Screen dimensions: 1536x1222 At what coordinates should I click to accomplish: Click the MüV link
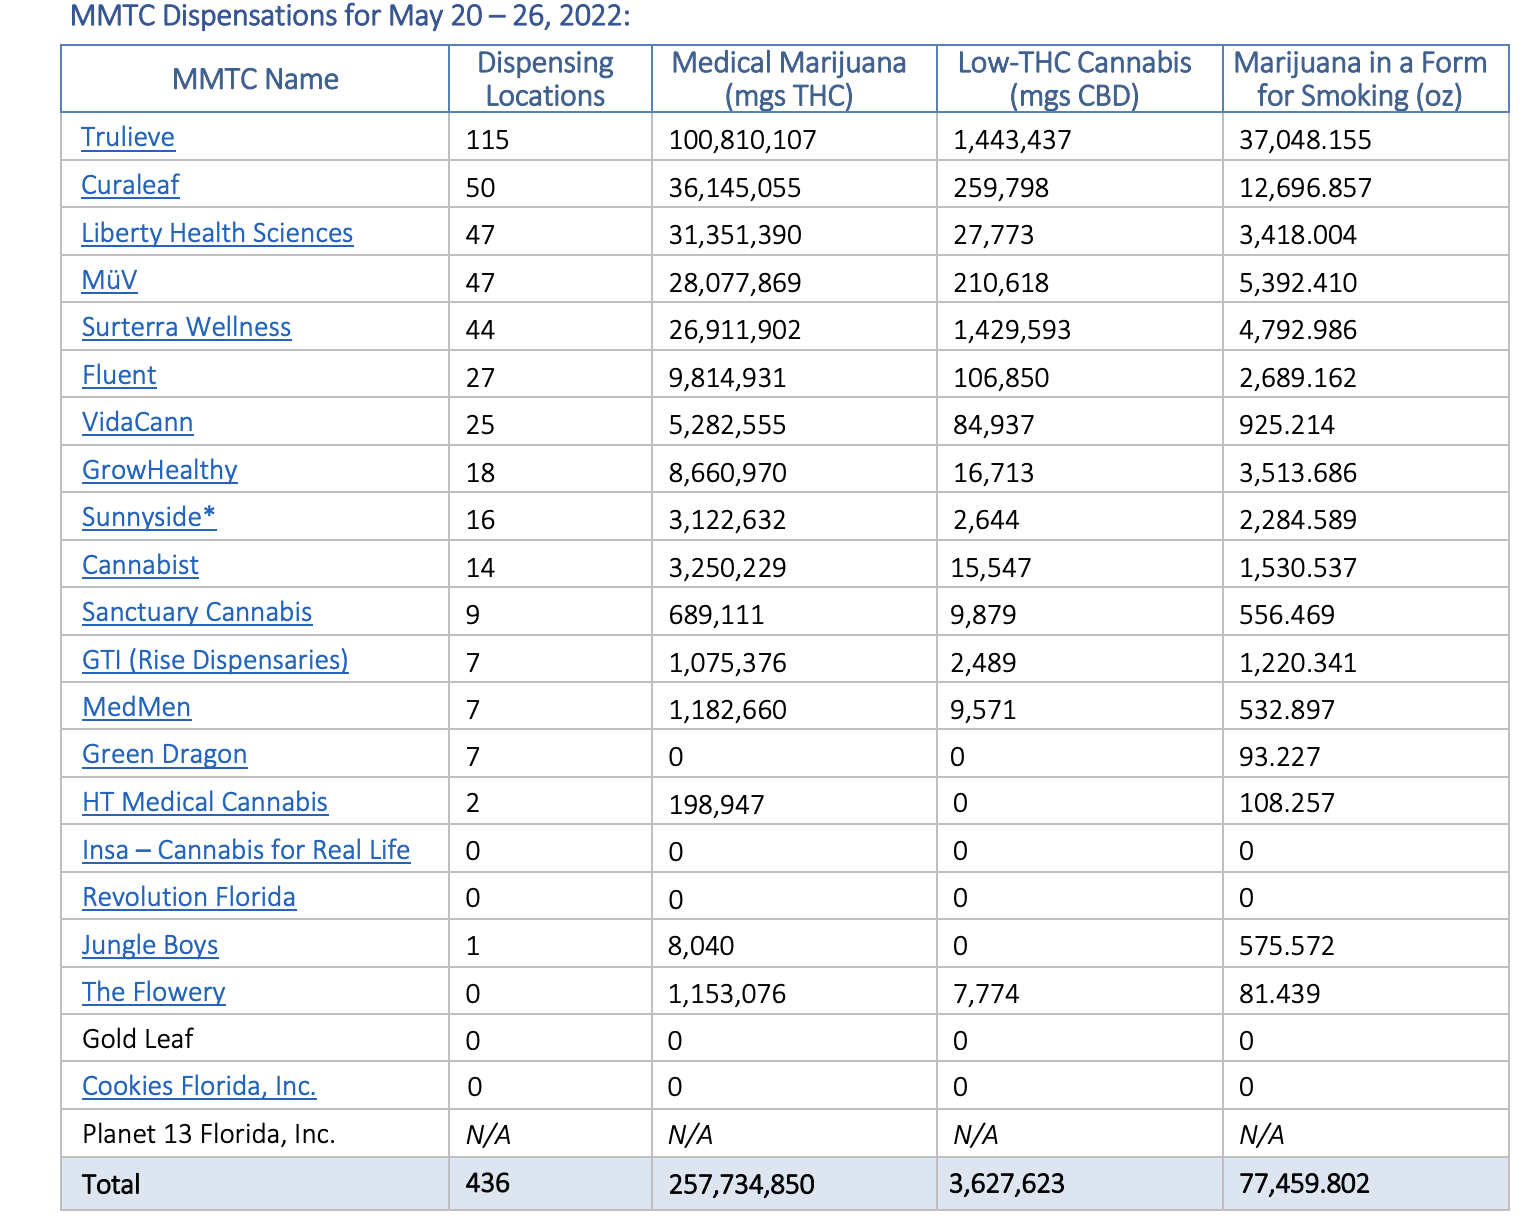tap(109, 280)
